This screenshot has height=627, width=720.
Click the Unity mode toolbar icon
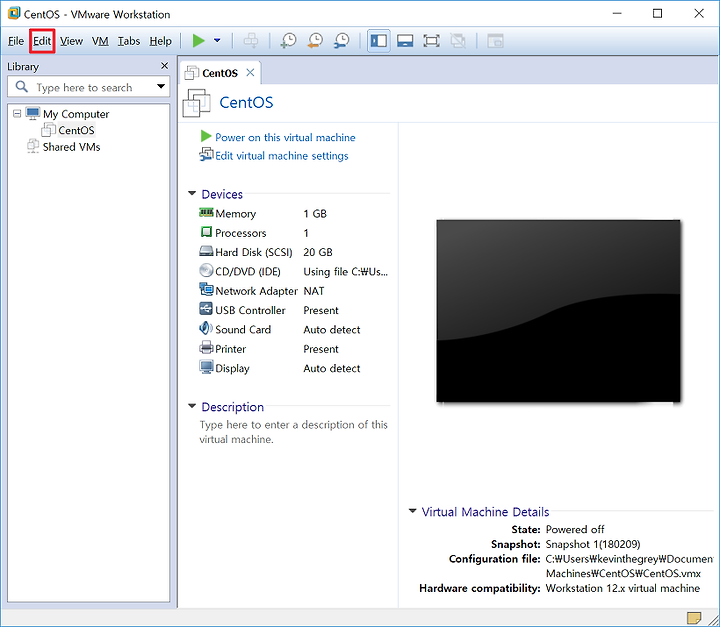[458, 41]
